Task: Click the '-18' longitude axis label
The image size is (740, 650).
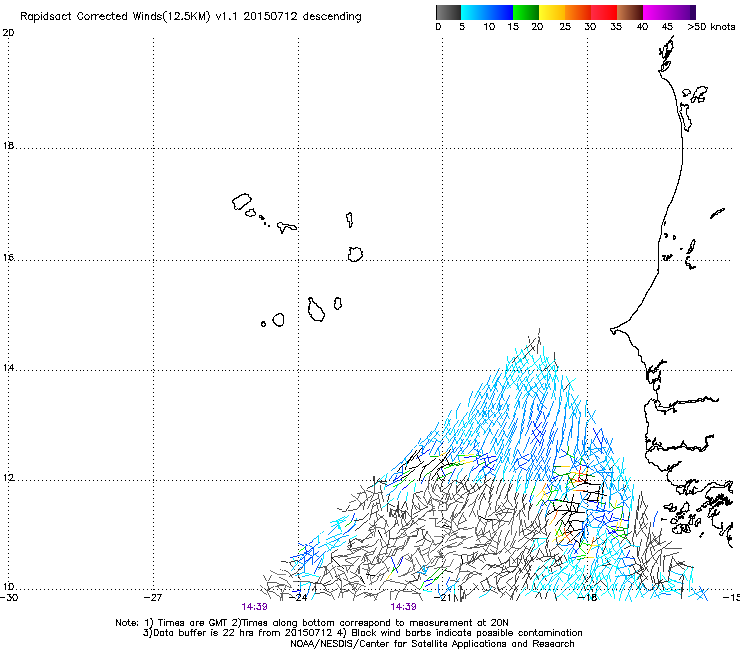Action: (x=588, y=597)
